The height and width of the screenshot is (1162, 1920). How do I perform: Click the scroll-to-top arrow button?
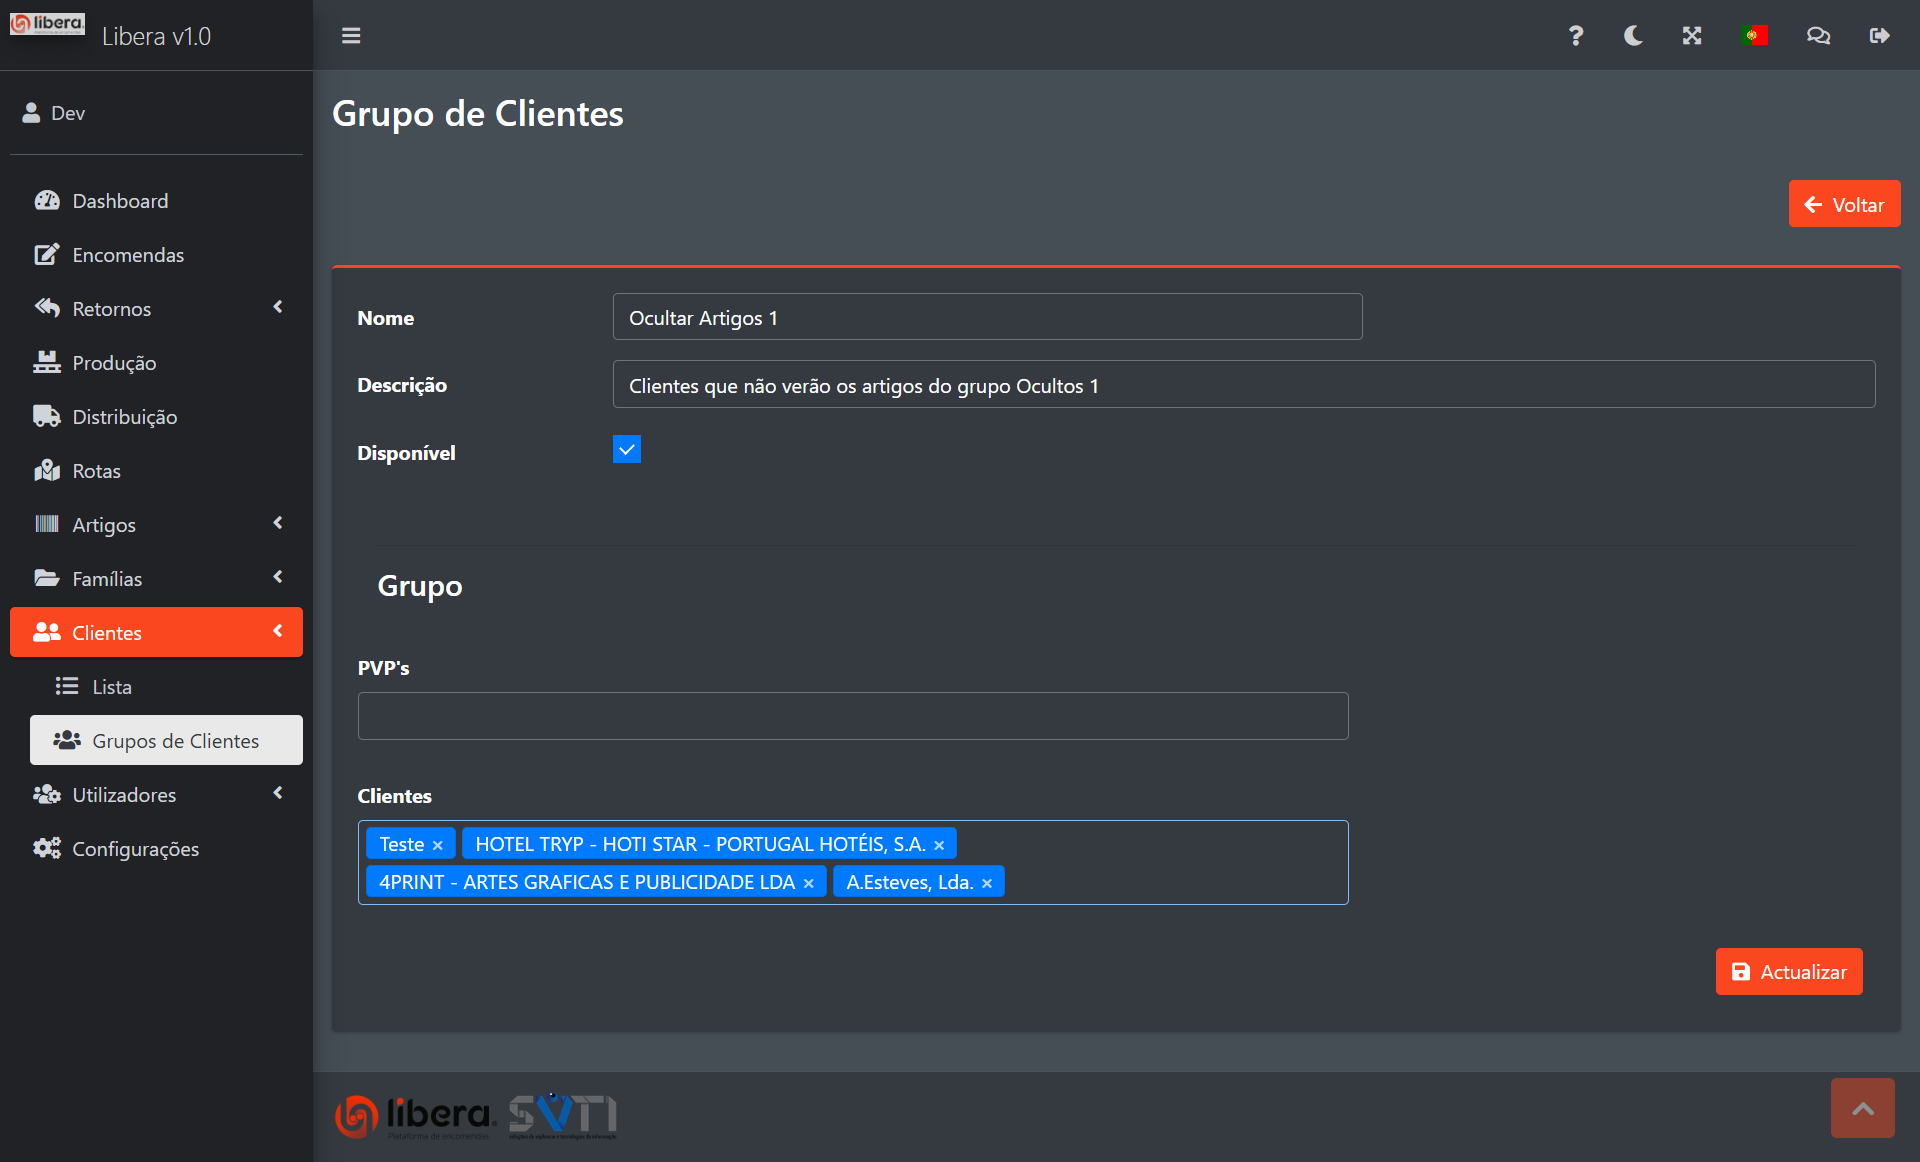click(1862, 1108)
